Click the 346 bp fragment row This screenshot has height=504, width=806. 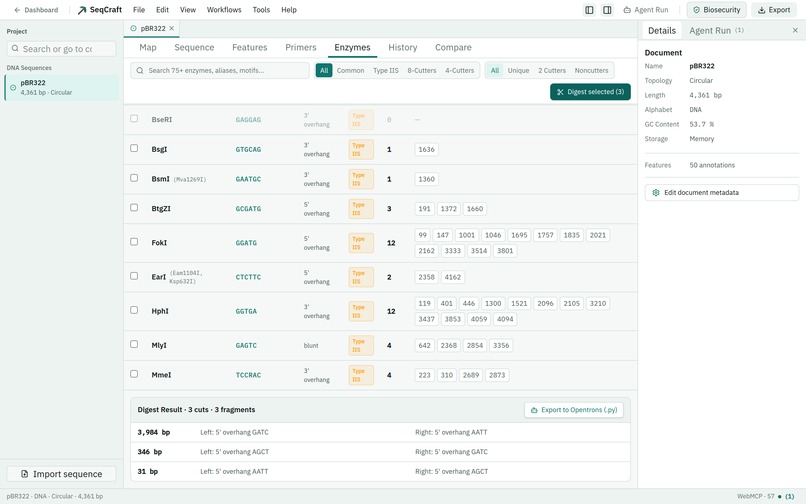coord(380,452)
